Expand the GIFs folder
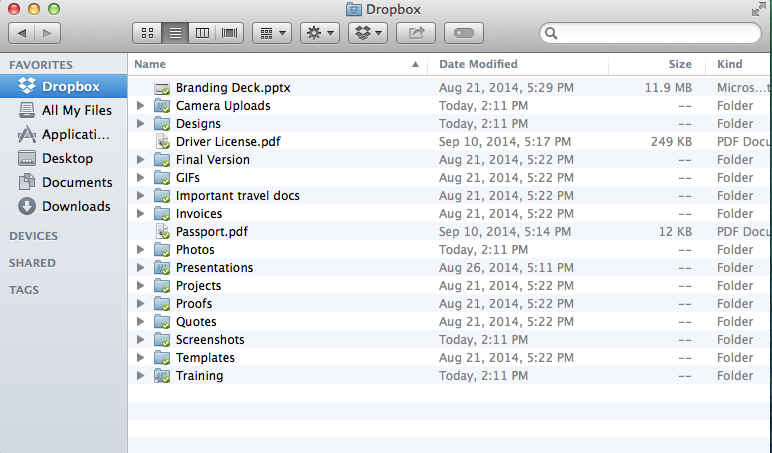Viewport: 772px width, 453px height. [140, 177]
